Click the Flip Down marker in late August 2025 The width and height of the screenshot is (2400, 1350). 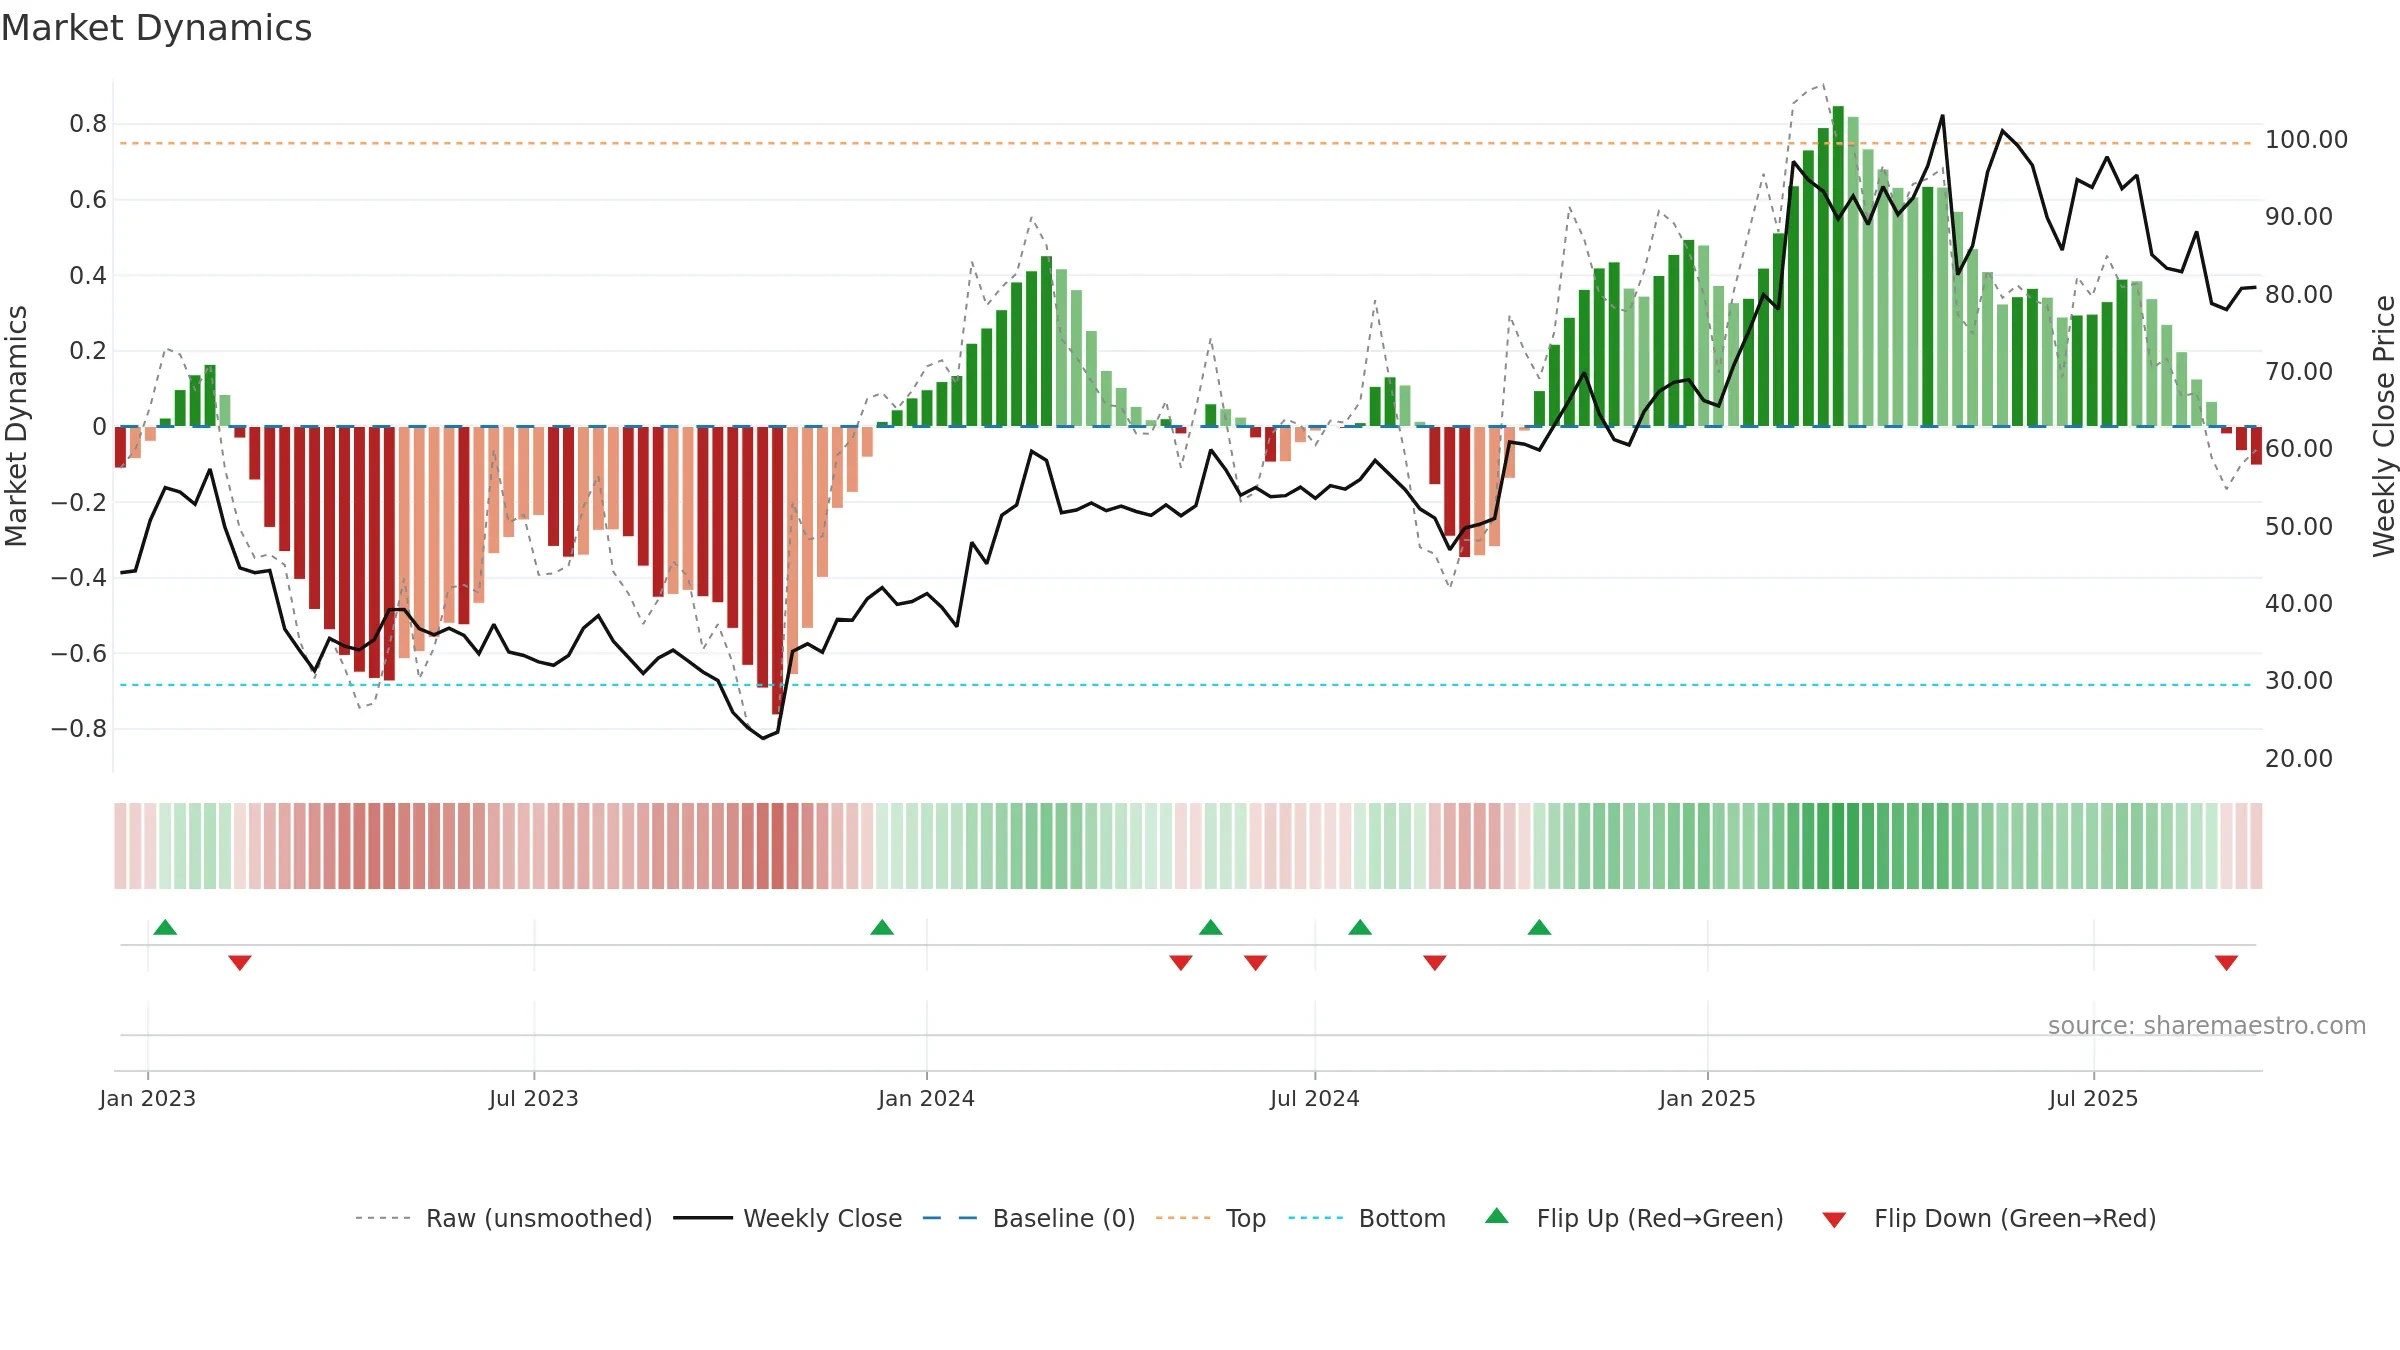click(x=2226, y=962)
